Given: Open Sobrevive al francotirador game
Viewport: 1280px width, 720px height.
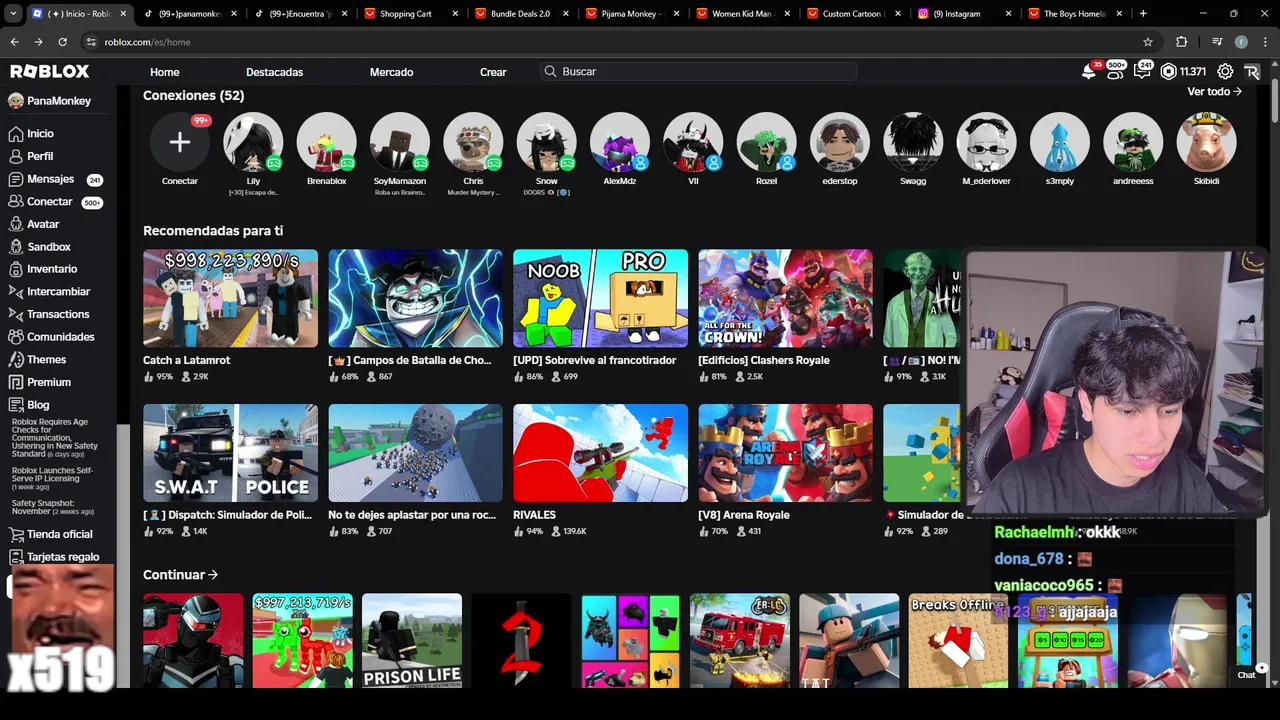Looking at the screenshot, I should tap(600, 298).
